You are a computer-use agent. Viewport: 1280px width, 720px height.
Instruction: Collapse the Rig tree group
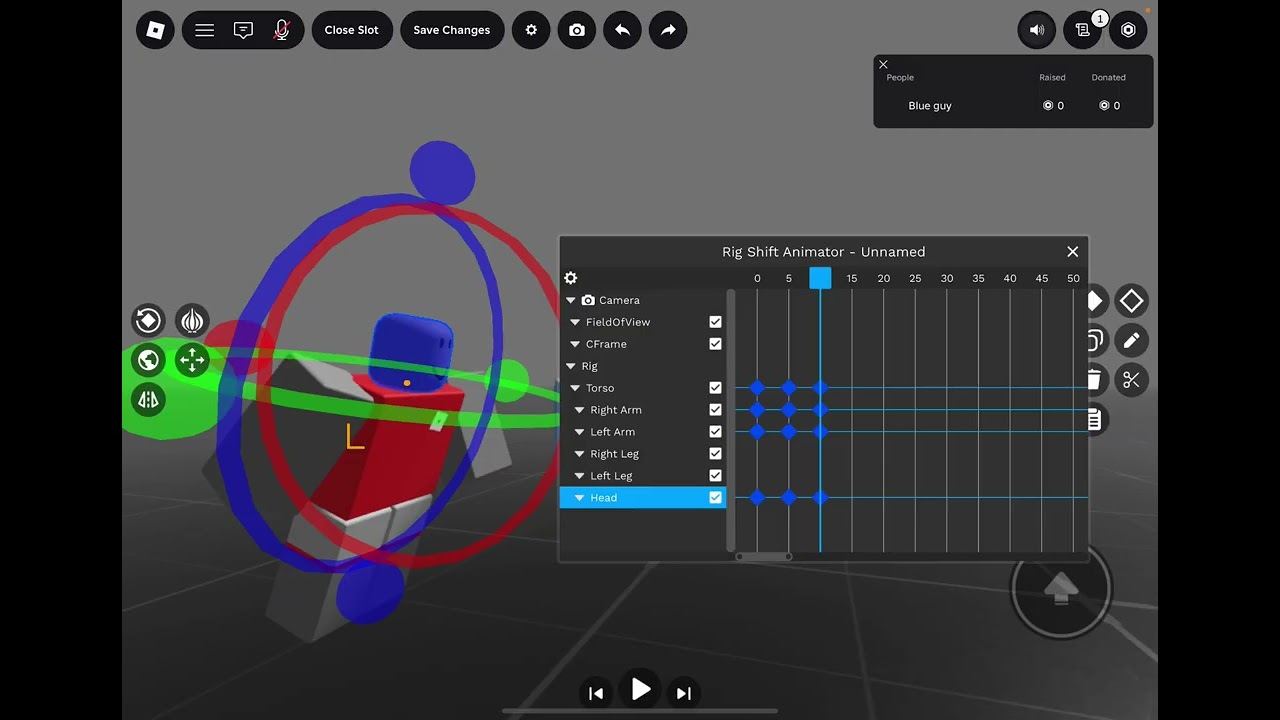(571, 366)
